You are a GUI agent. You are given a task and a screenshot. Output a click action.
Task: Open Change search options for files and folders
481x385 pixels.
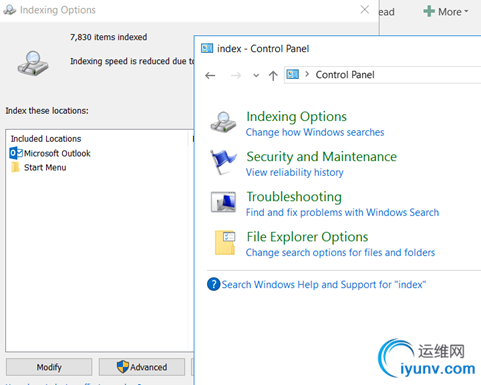(340, 253)
